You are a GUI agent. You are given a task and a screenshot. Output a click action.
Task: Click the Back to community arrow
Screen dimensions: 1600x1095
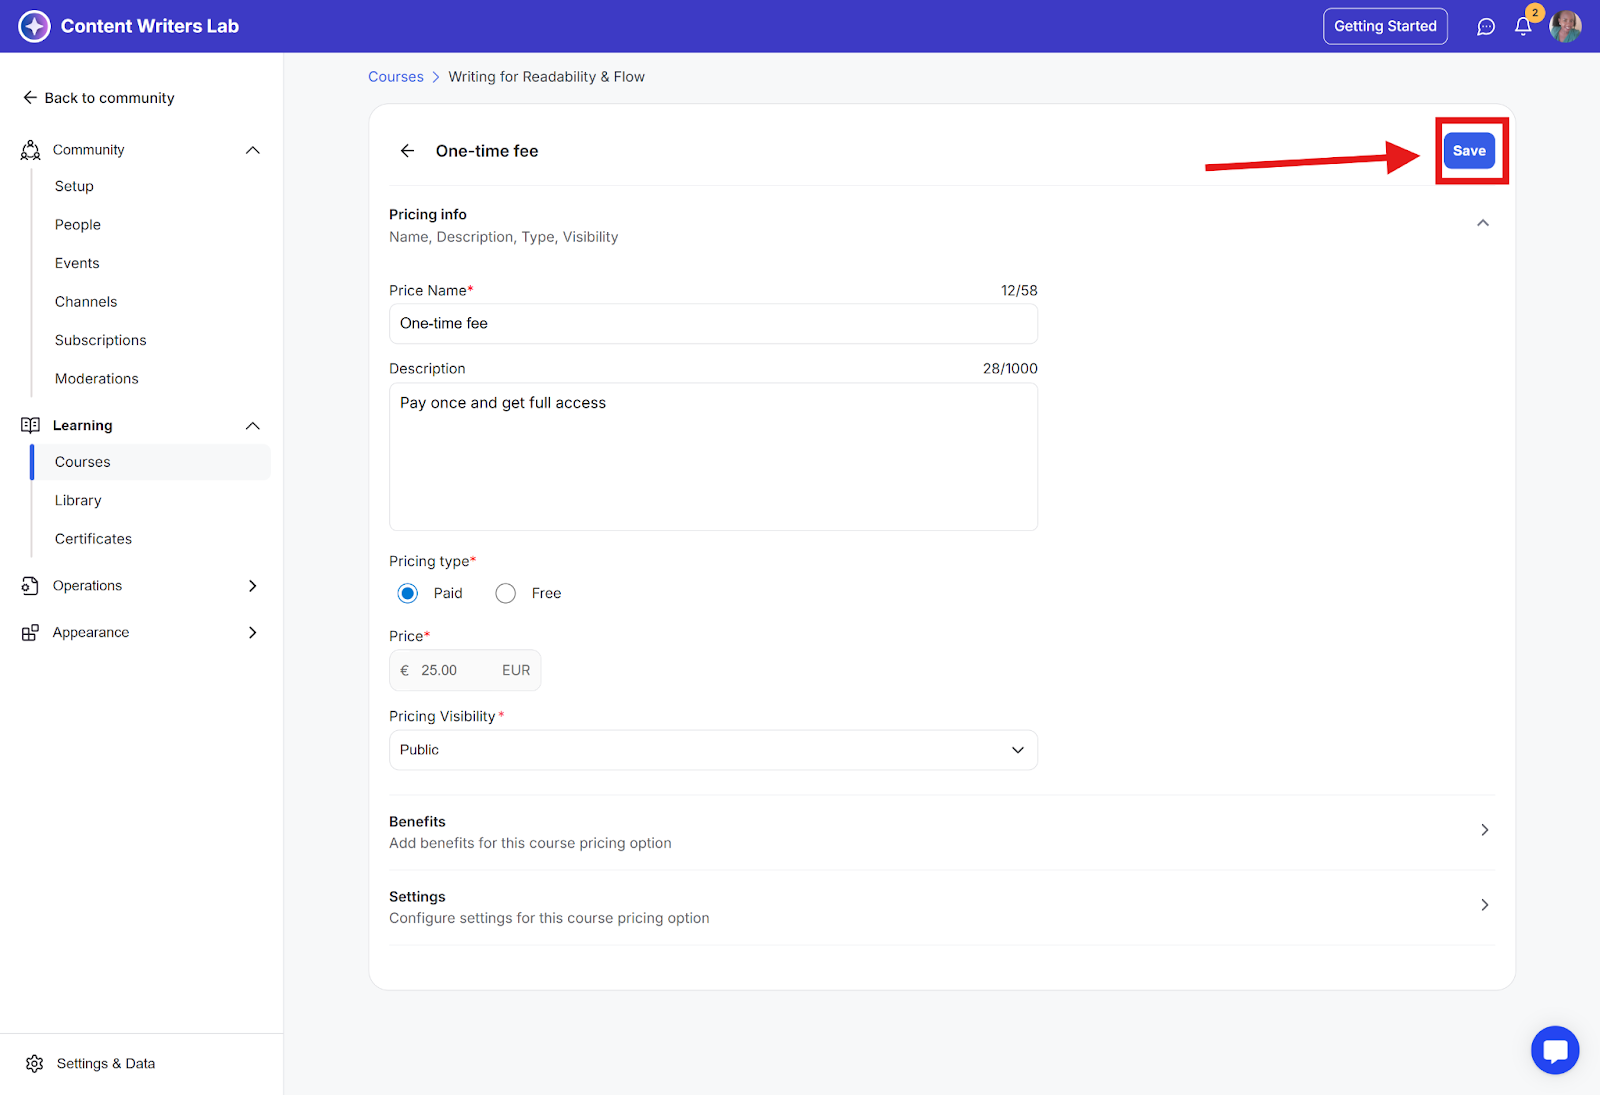pos(30,98)
